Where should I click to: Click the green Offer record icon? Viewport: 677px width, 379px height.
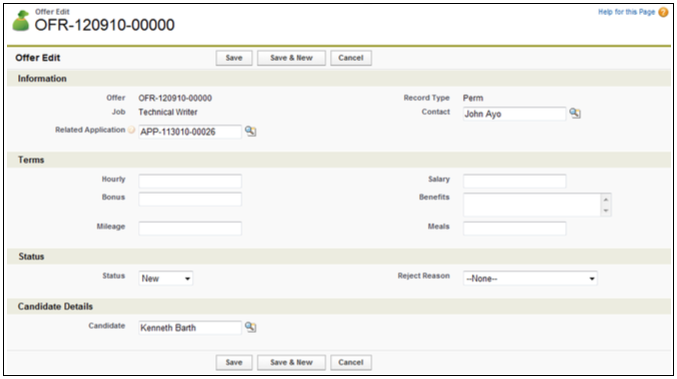[x=20, y=22]
